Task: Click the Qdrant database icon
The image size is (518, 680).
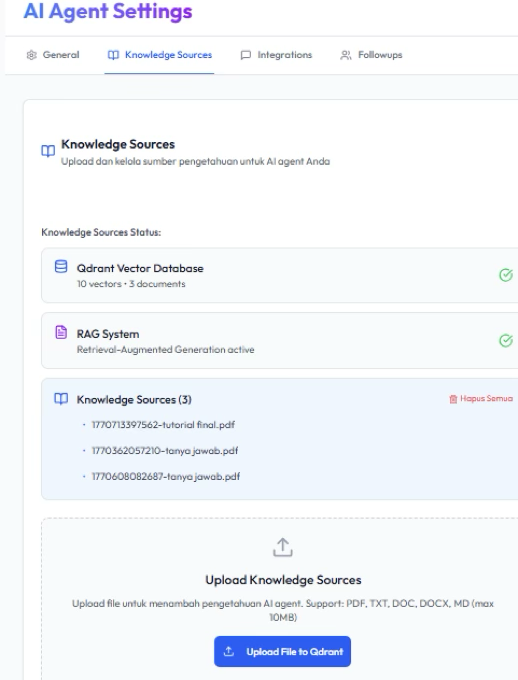Action: coord(61,266)
